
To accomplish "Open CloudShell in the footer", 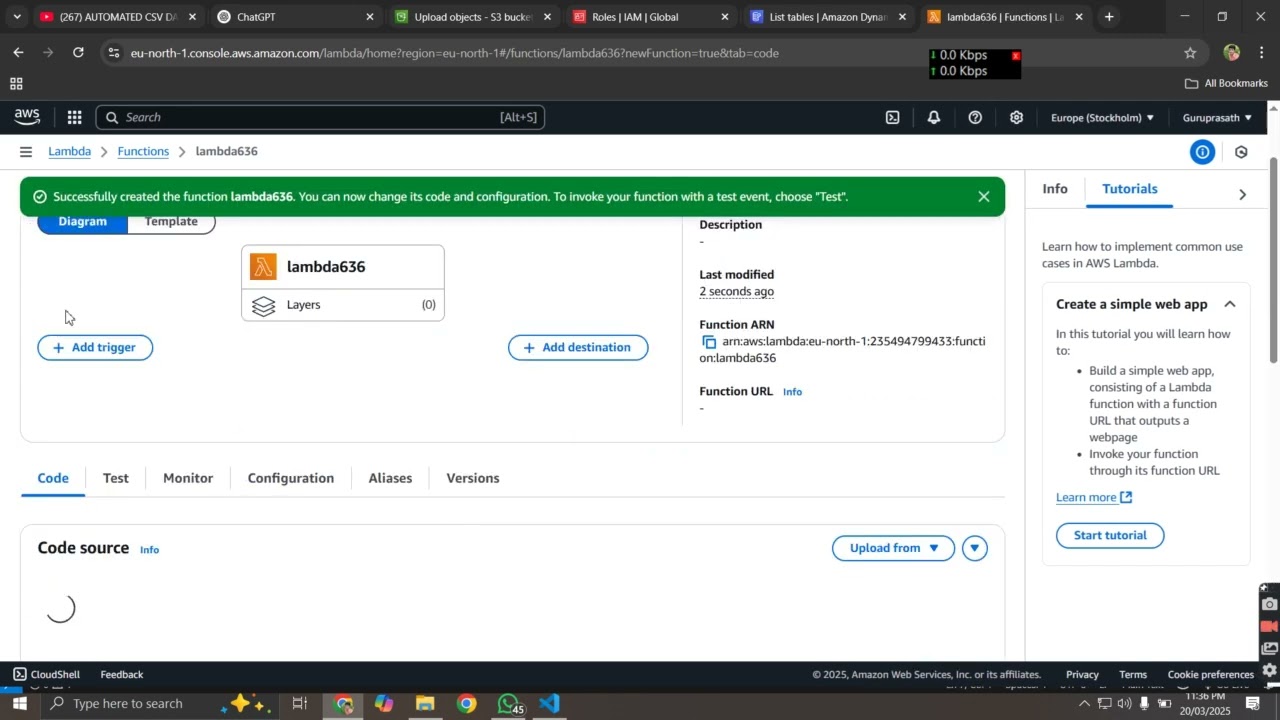I will pyautogui.click(x=46, y=675).
